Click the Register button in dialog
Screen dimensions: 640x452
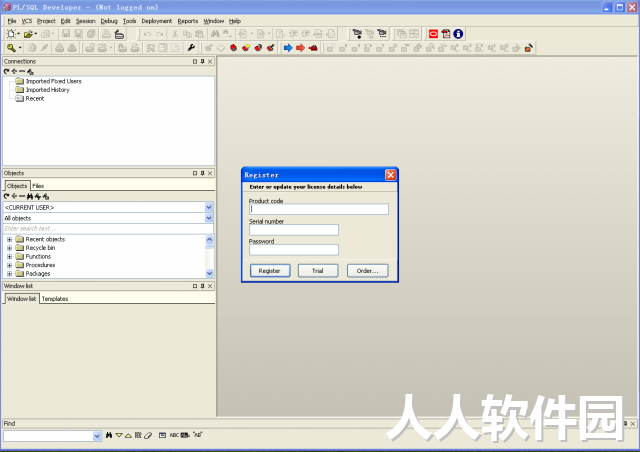click(x=269, y=271)
